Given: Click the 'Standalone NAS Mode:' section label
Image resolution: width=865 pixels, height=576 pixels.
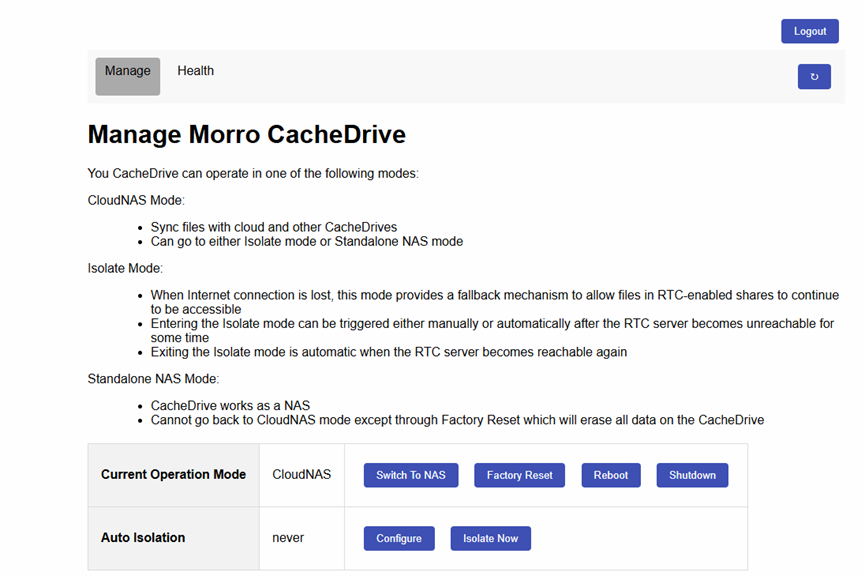Looking at the screenshot, I should tap(153, 379).
